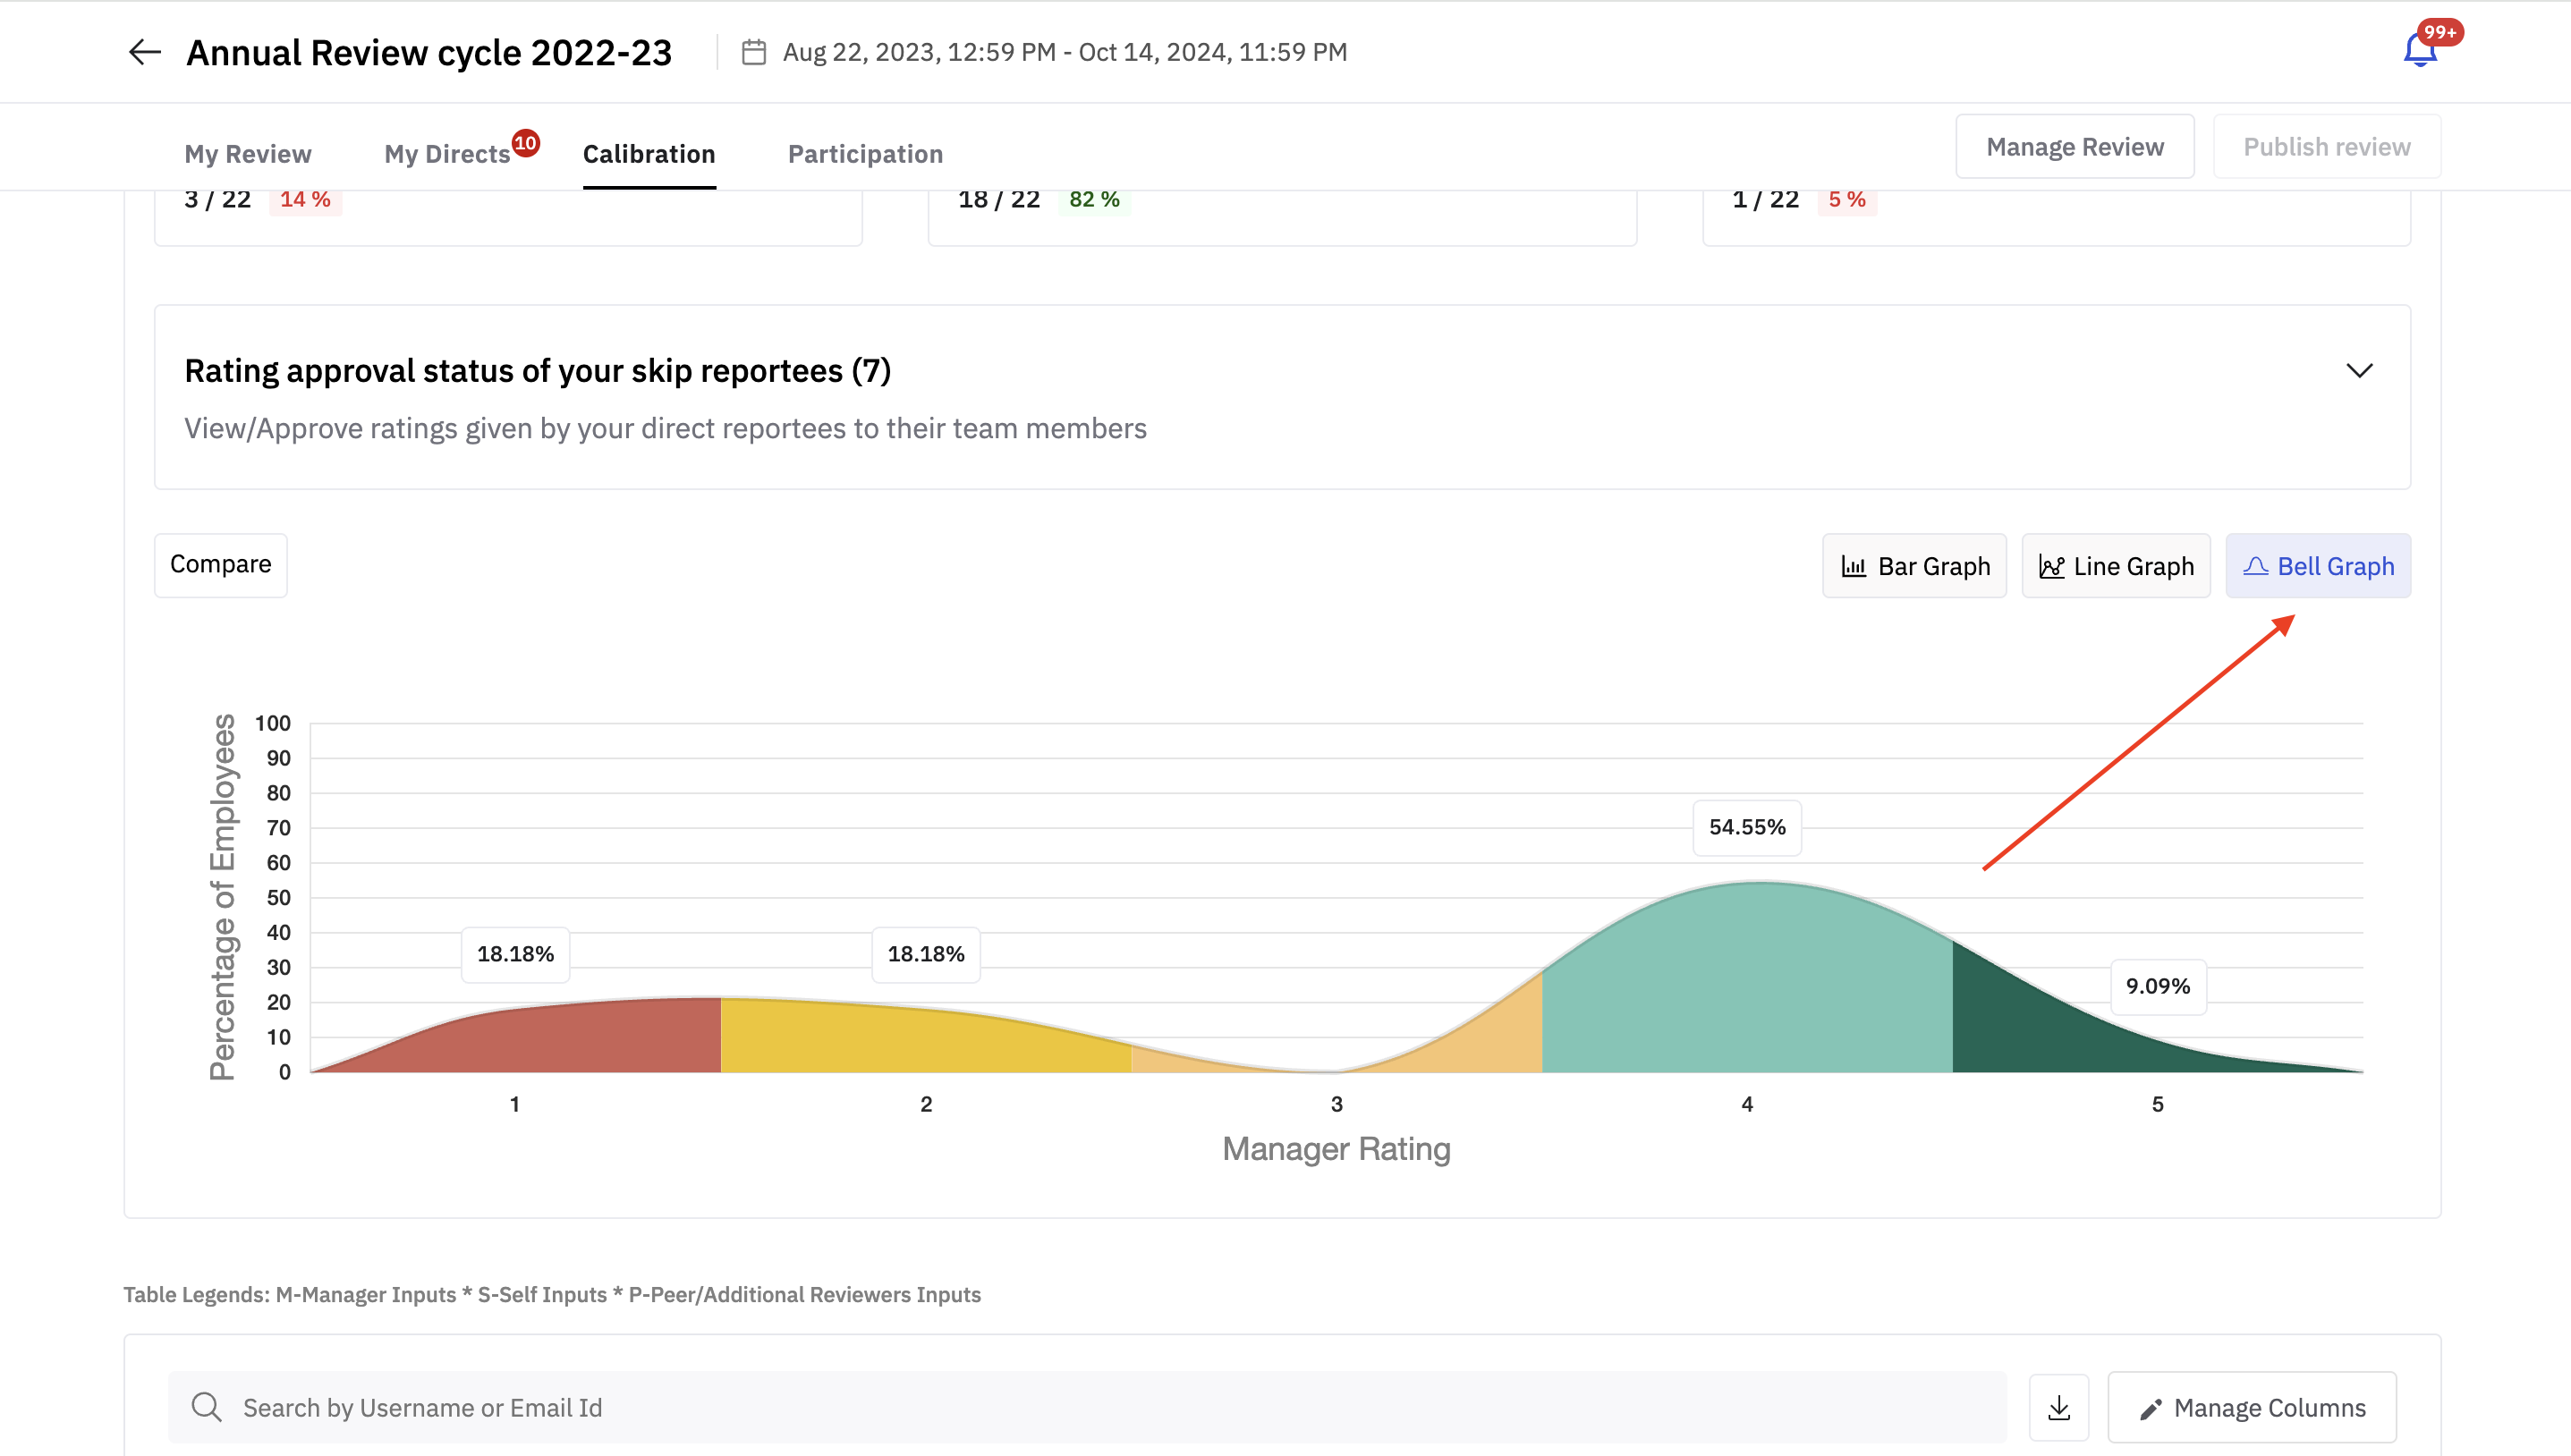Image resolution: width=2571 pixels, height=1456 pixels.
Task: Open the notifications bell
Action: pyautogui.click(x=2419, y=50)
